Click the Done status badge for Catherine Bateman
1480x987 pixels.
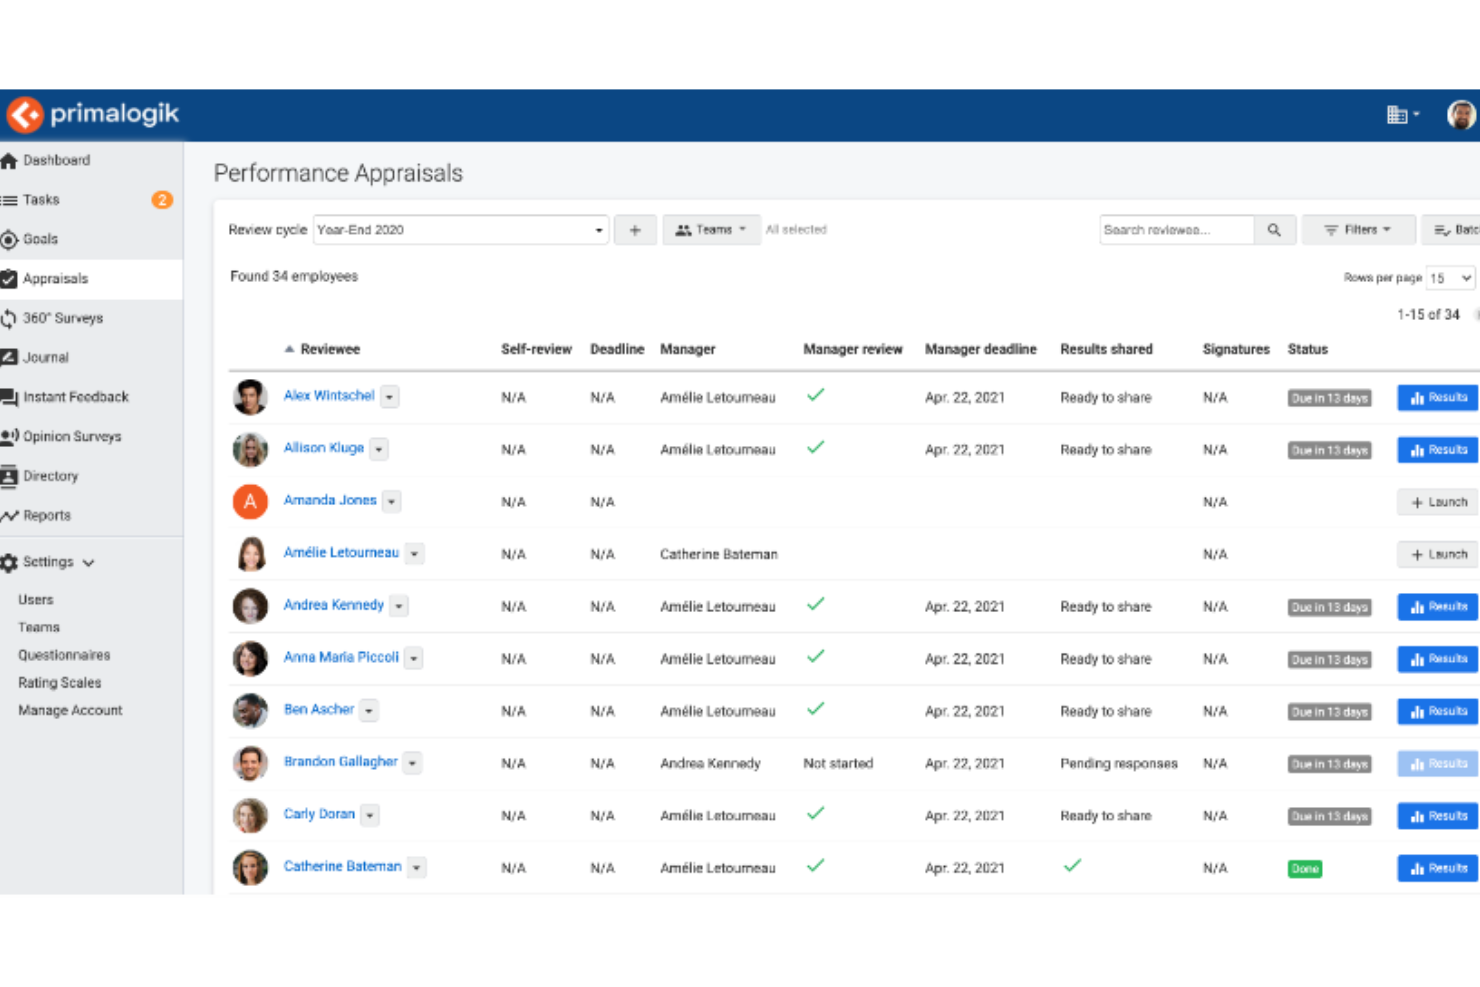(1305, 869)
